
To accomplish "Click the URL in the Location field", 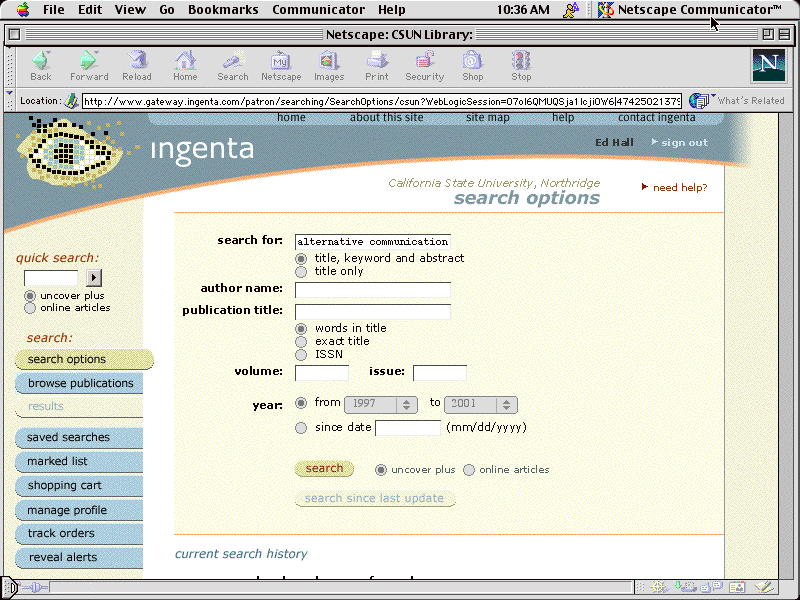I will point(382,102).
